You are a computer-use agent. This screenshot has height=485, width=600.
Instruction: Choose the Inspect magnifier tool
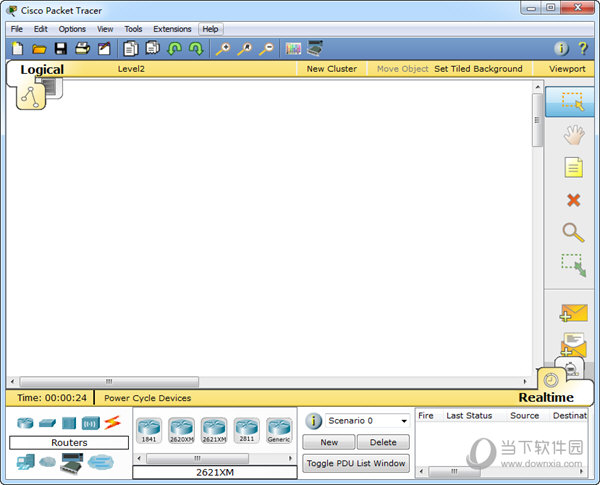(x=572, y=232)
